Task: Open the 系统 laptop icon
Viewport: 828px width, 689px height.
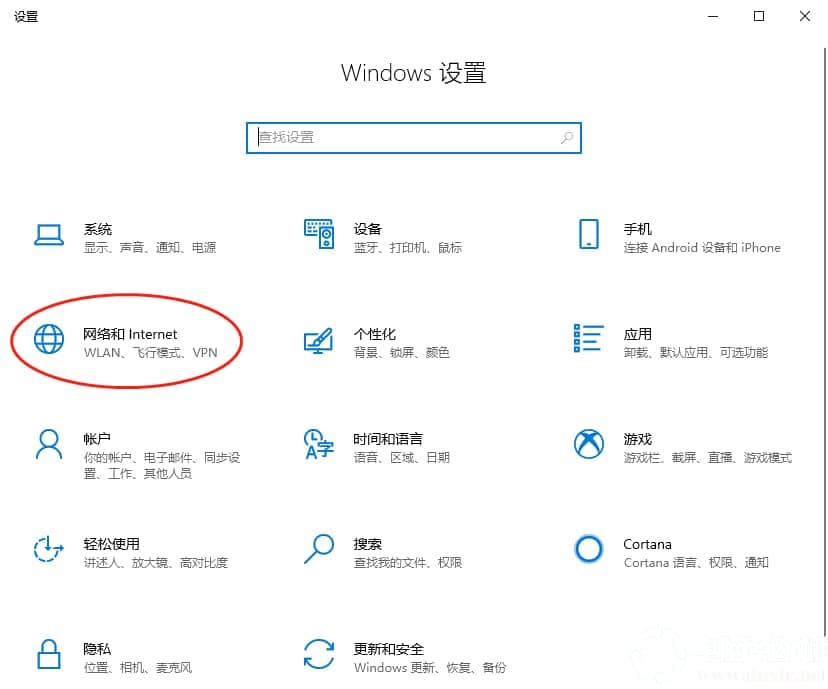Action: coord(49,235)
